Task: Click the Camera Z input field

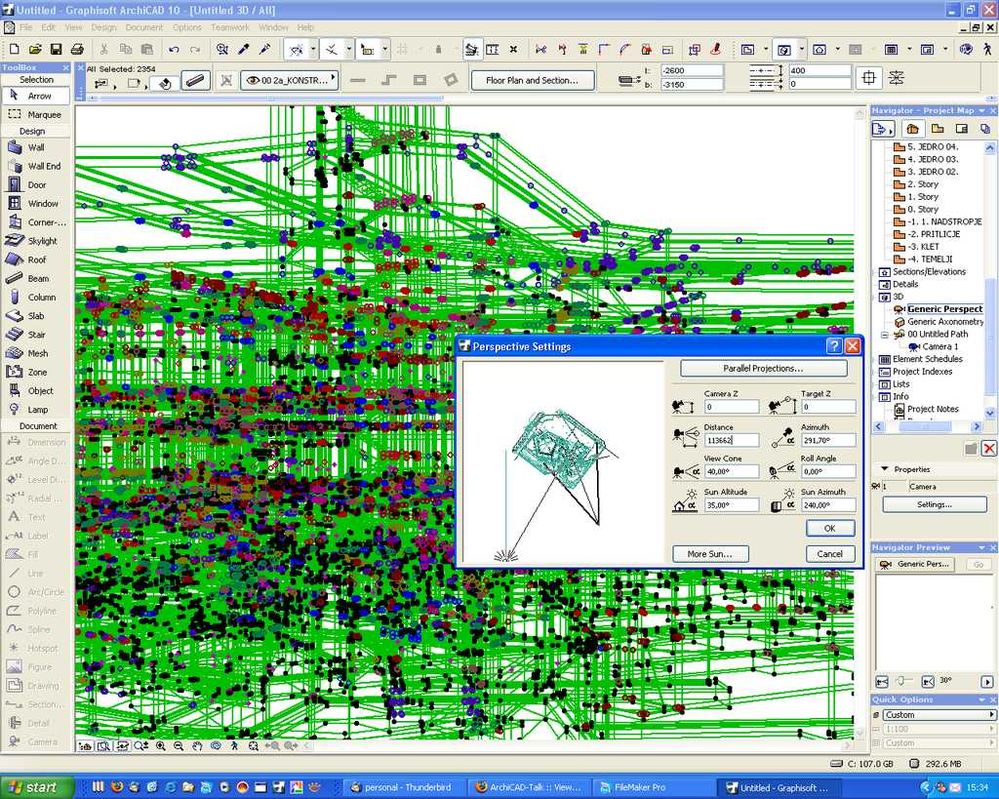Action: click(731, 407)
